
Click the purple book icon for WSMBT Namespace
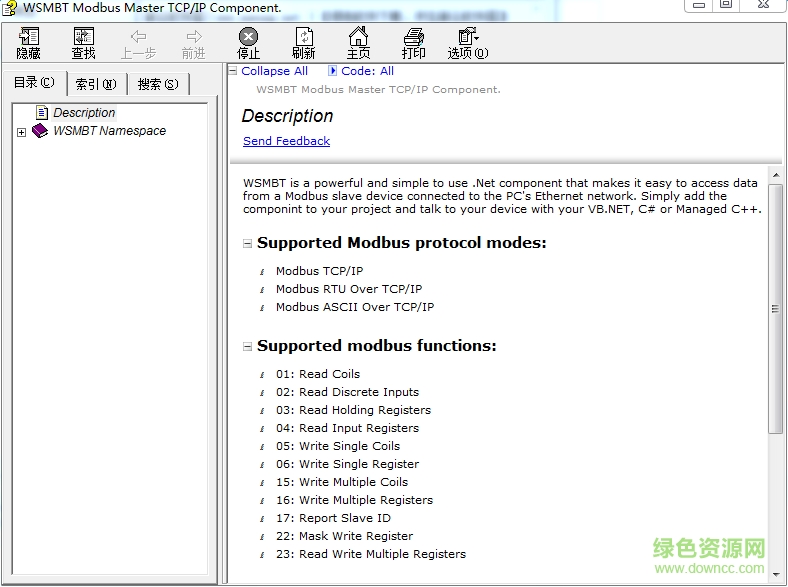coord(40,131)
